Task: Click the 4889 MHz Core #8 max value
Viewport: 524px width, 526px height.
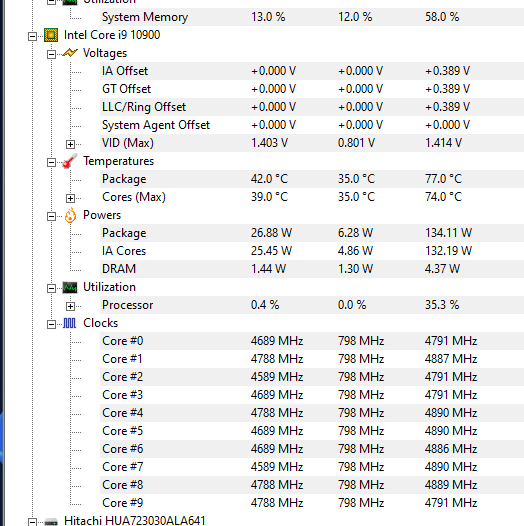Action: tap(451, 485)
